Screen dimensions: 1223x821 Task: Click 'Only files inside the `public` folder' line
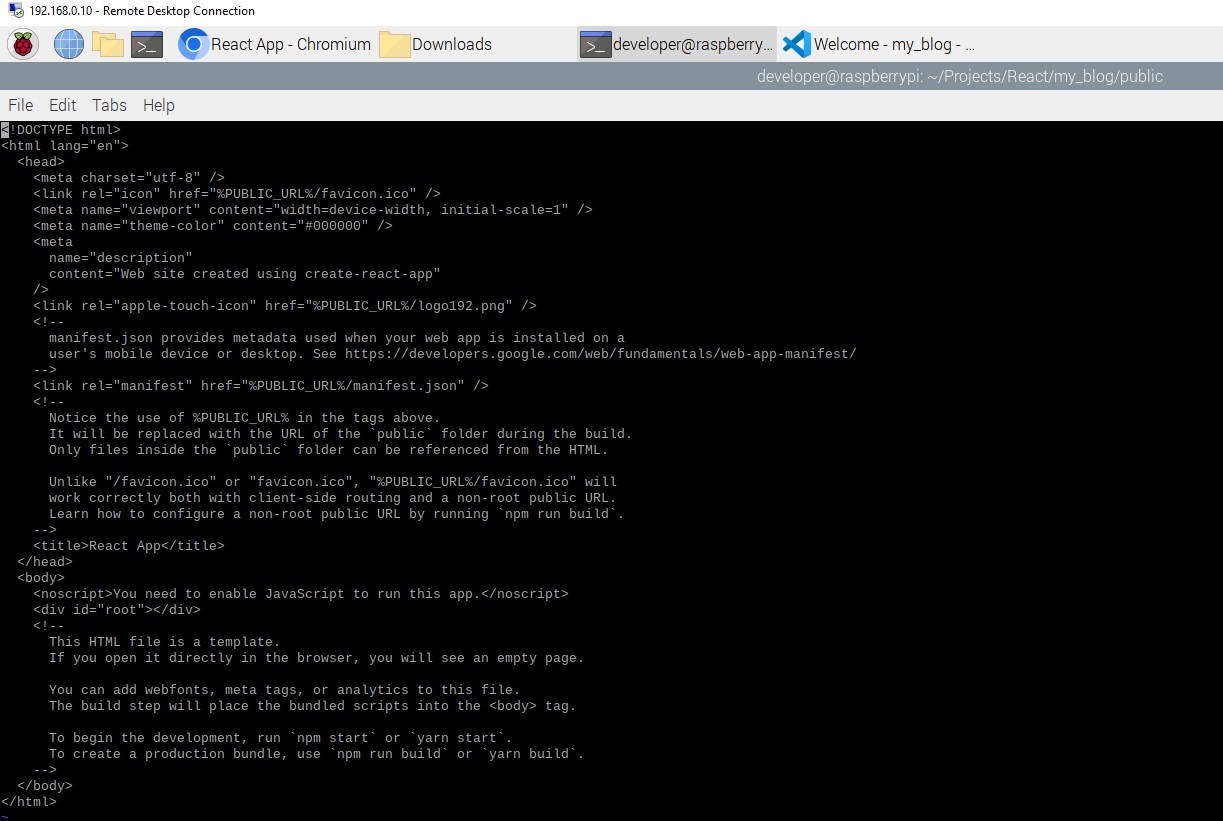coord(329,450)
